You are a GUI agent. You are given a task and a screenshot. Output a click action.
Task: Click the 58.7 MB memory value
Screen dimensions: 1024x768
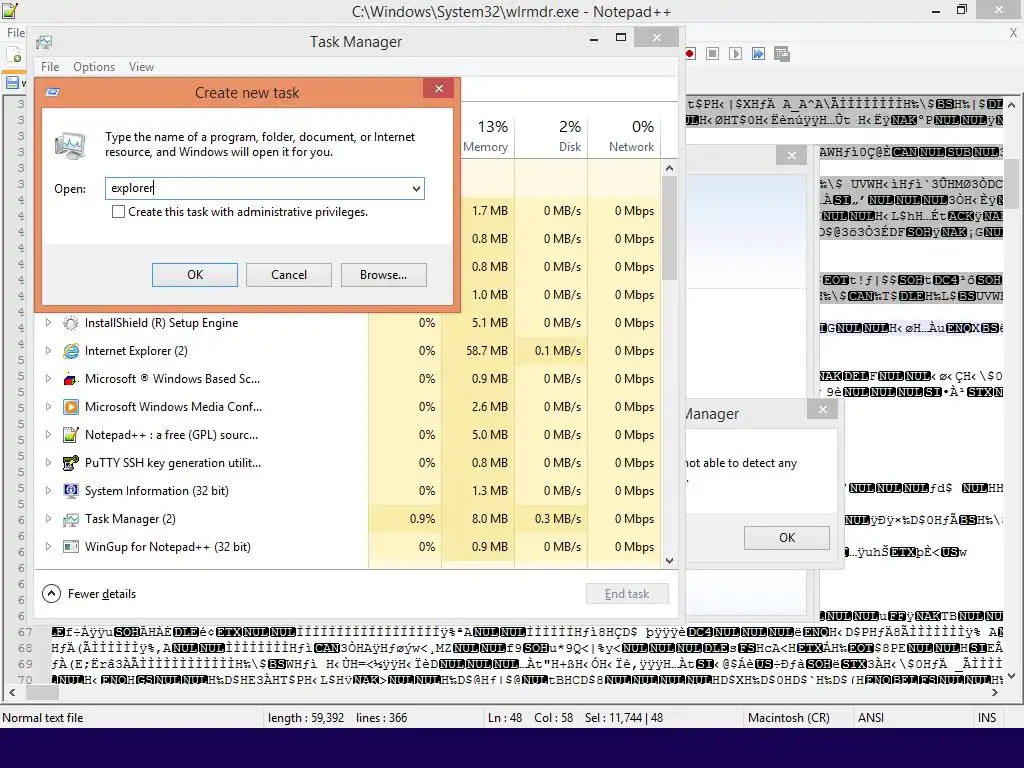487,351
